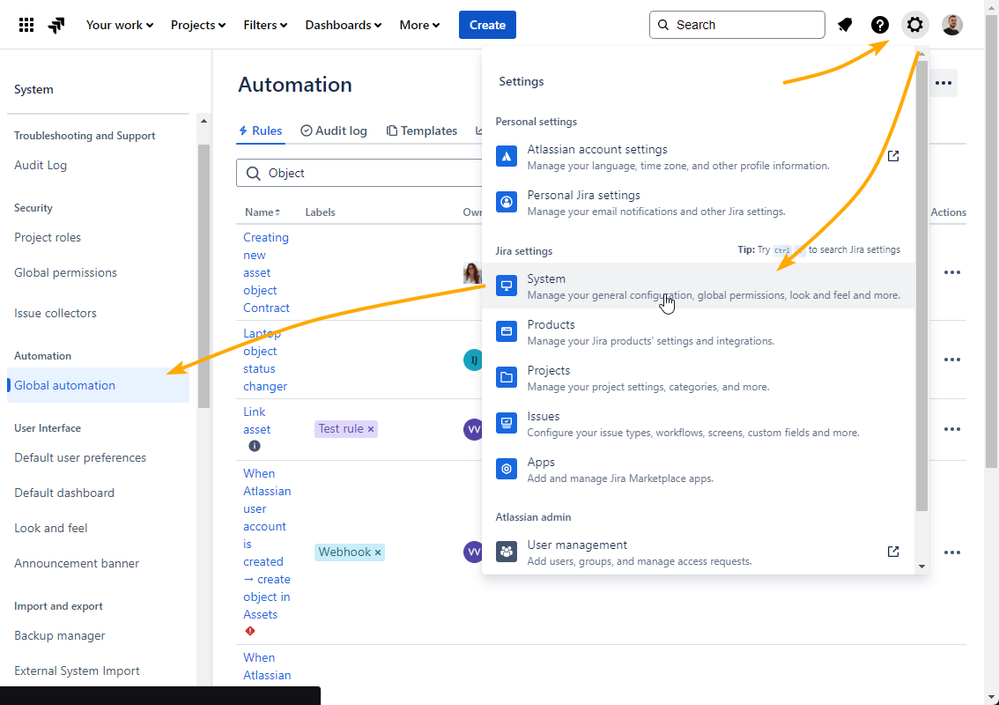This screenshot has height=705, width=999.
Task: Open actions menu for Link asset rule
Action: click(x=952, y=429)
